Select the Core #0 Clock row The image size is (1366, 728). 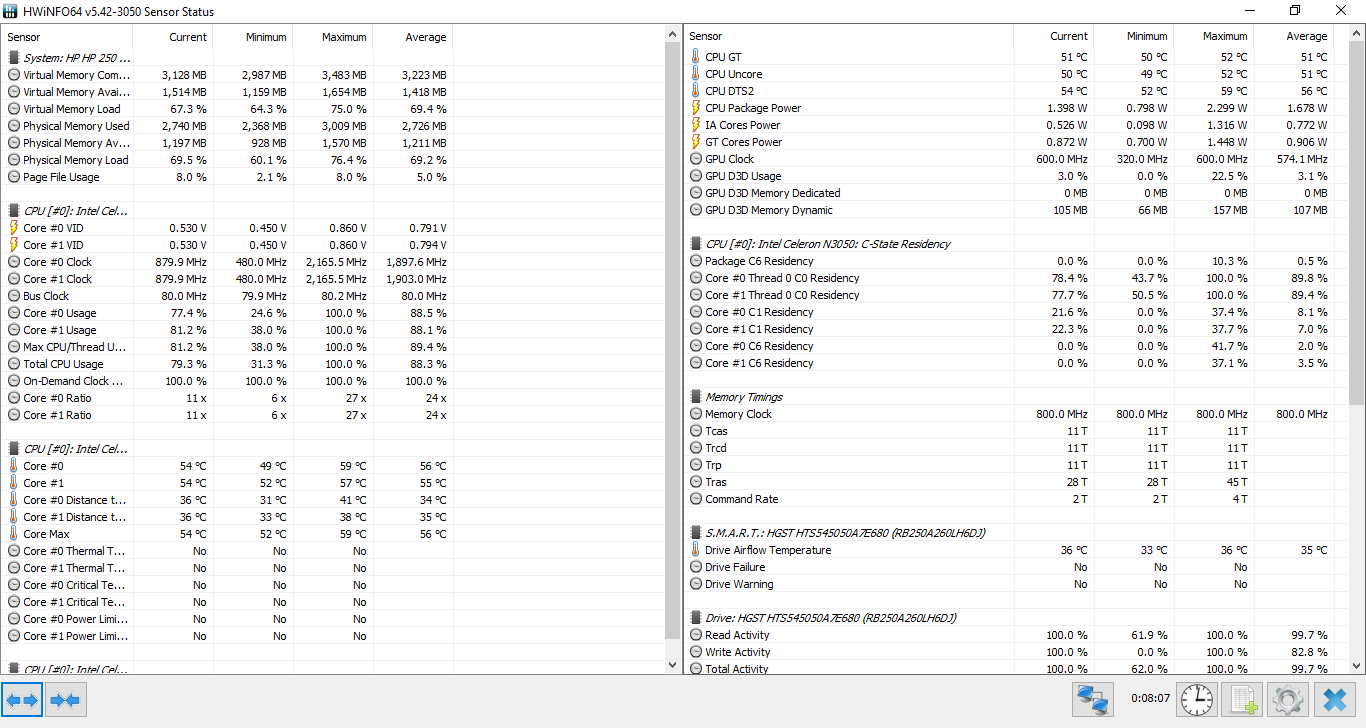click(228, 262)
